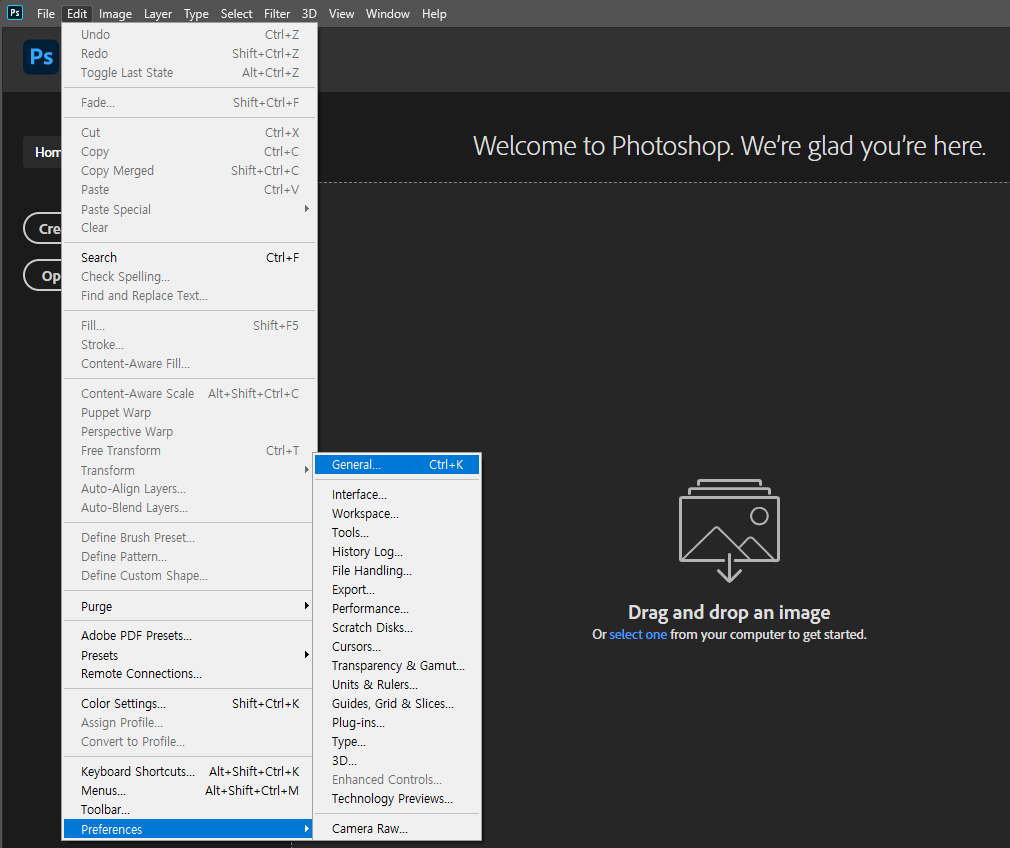This screenshot has height=848, width=1010.
Task: Click the partially hidden Open button
Action: pyautogui.click(x=43, y=276)
